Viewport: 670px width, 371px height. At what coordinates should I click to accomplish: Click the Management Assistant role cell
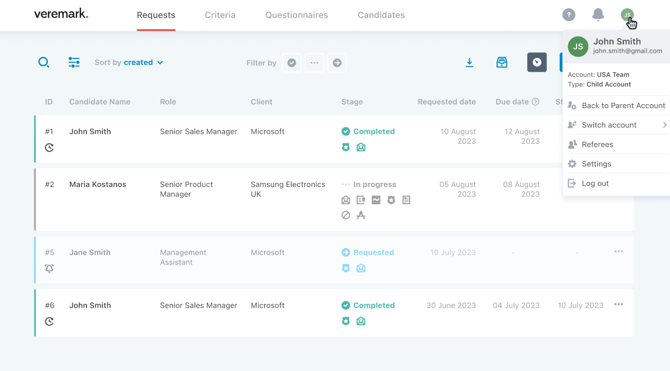click(183, 257)
